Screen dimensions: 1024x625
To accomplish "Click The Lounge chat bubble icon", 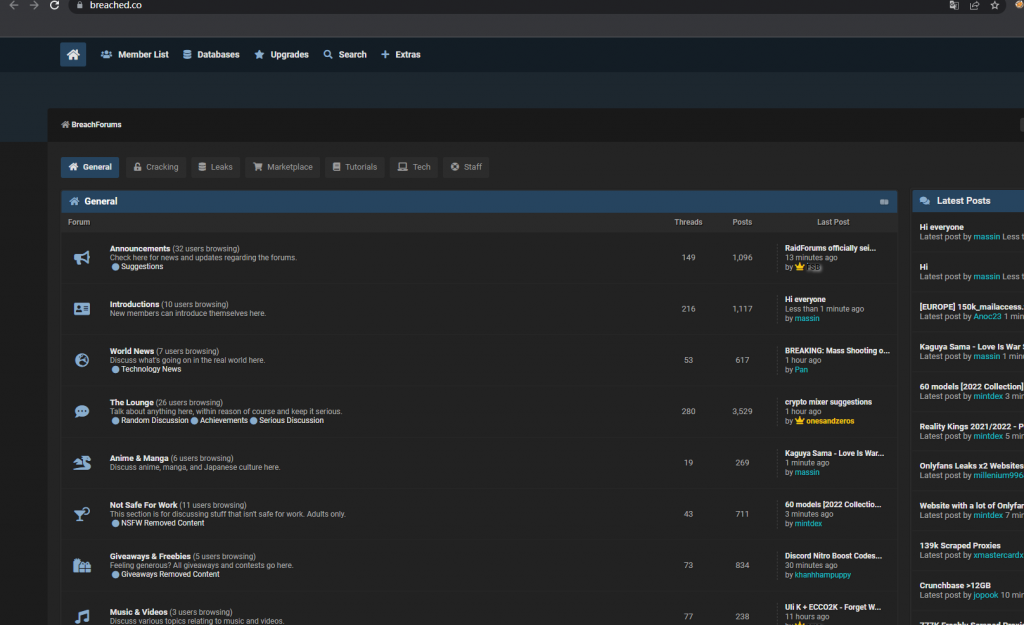I will click(x=82, y=411).
